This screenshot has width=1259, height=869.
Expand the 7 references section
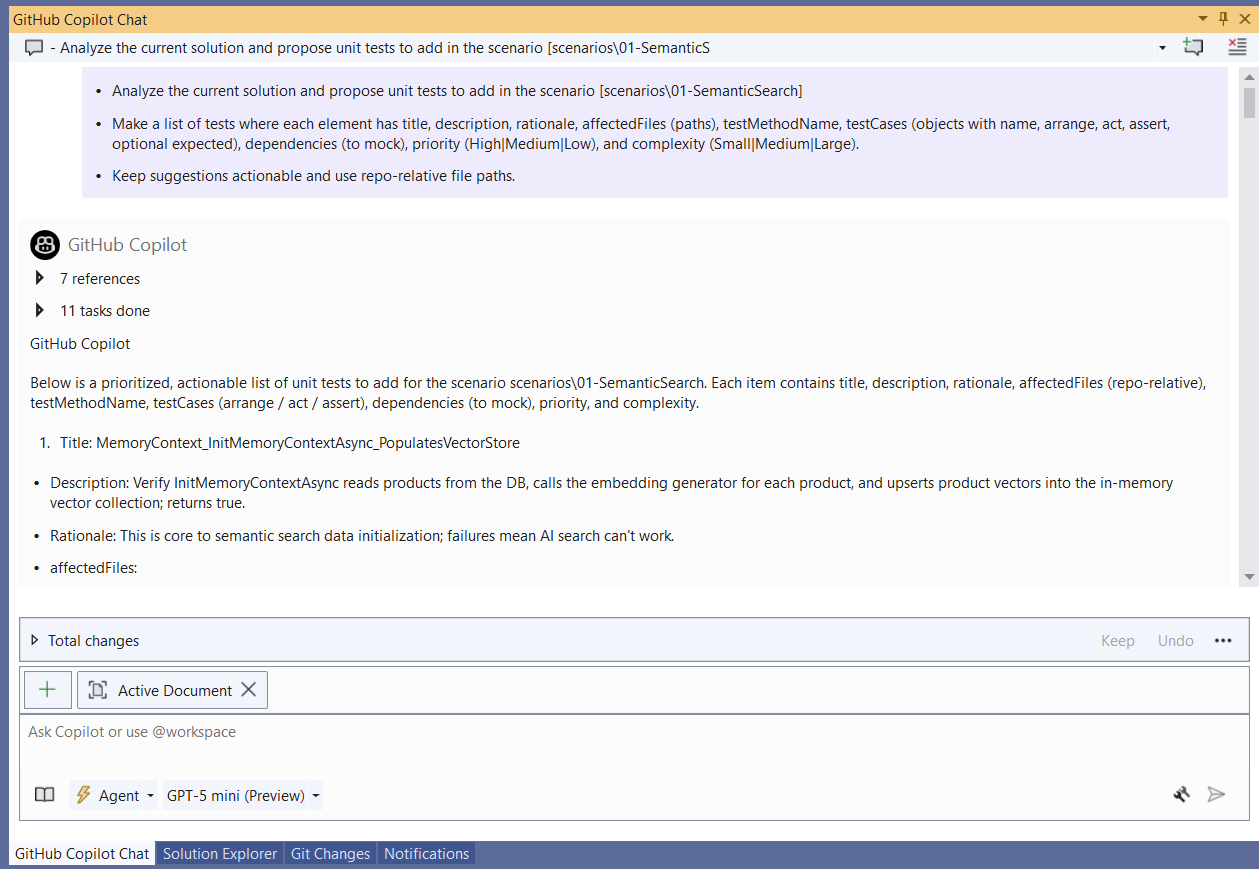[x=40, y=278]
